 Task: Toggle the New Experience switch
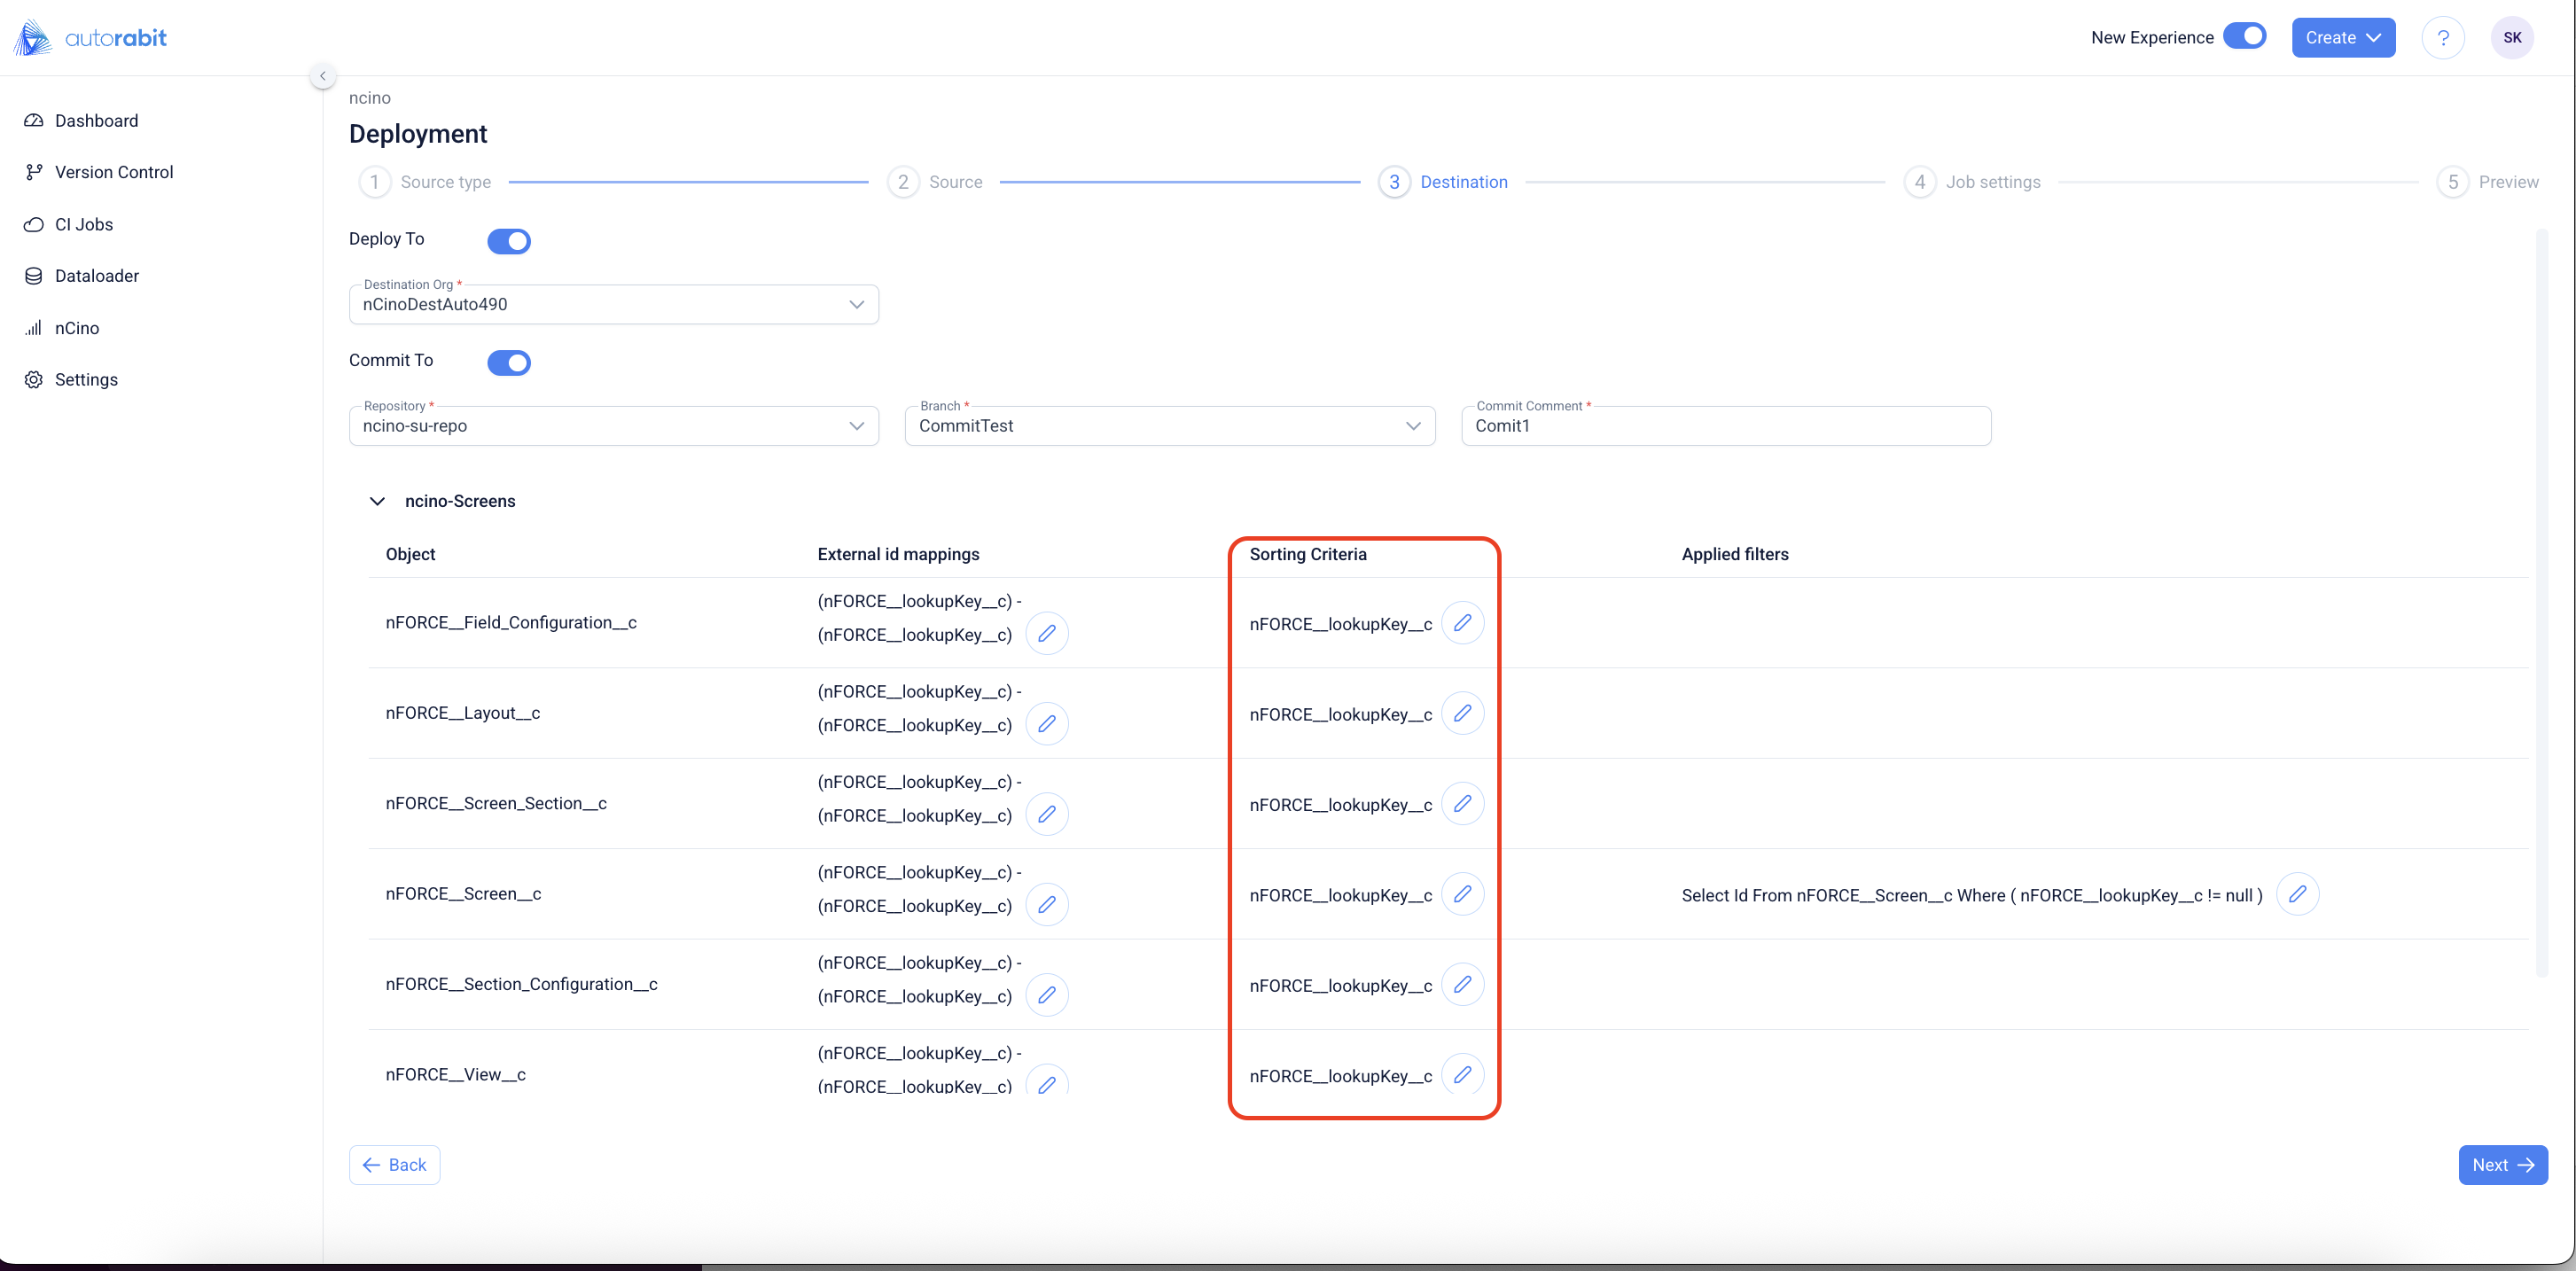(2244, 36)
